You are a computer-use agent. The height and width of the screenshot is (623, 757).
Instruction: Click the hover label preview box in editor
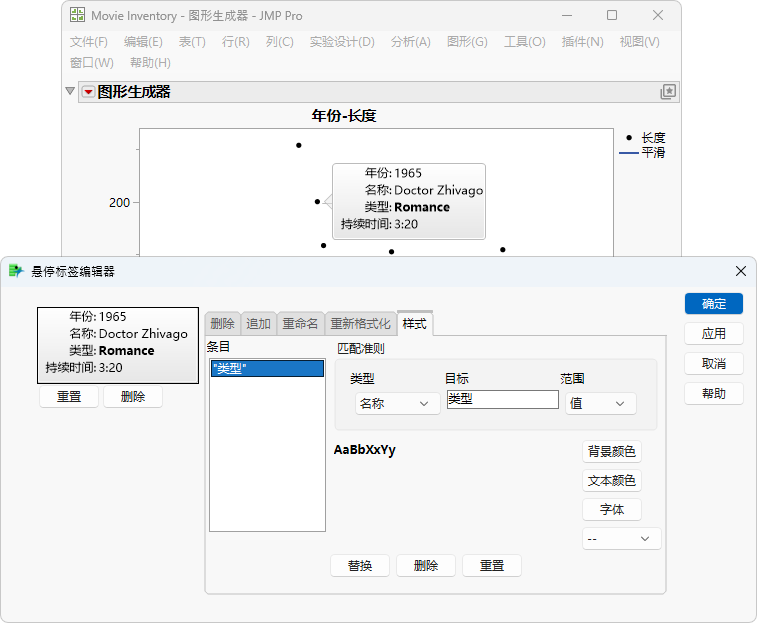118,345
